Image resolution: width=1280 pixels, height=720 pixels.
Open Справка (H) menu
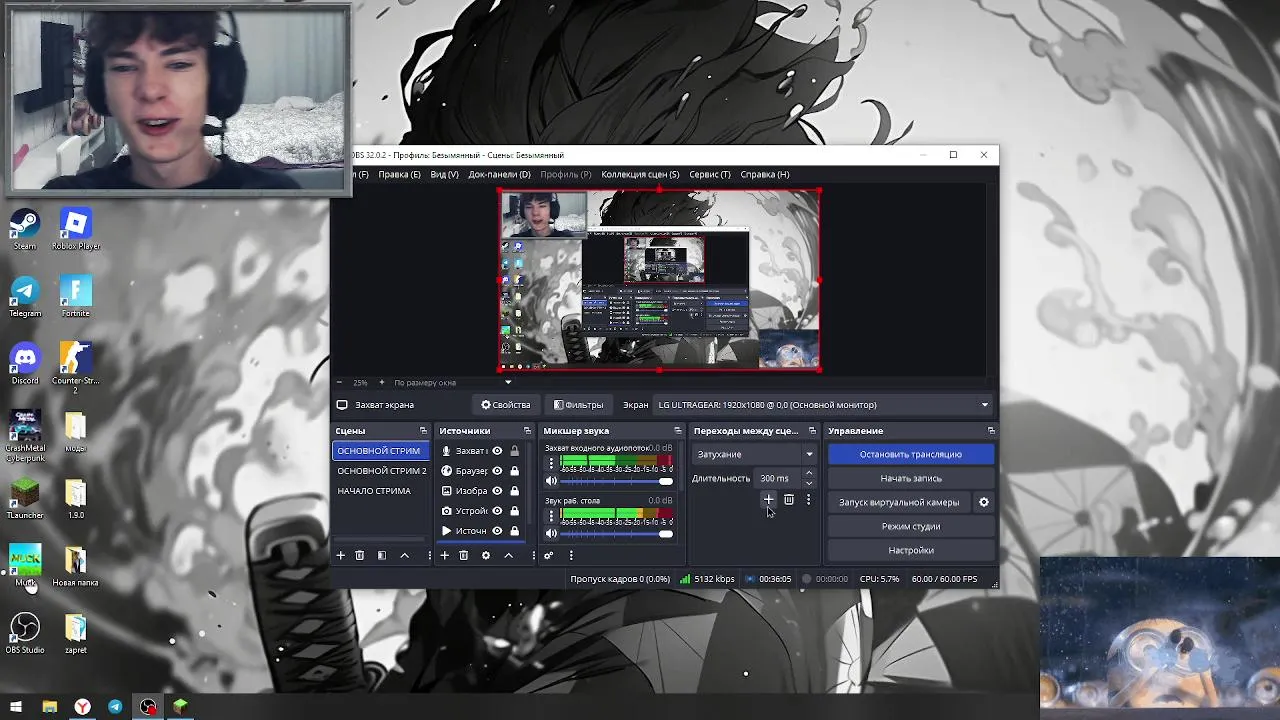click(765, 174)
